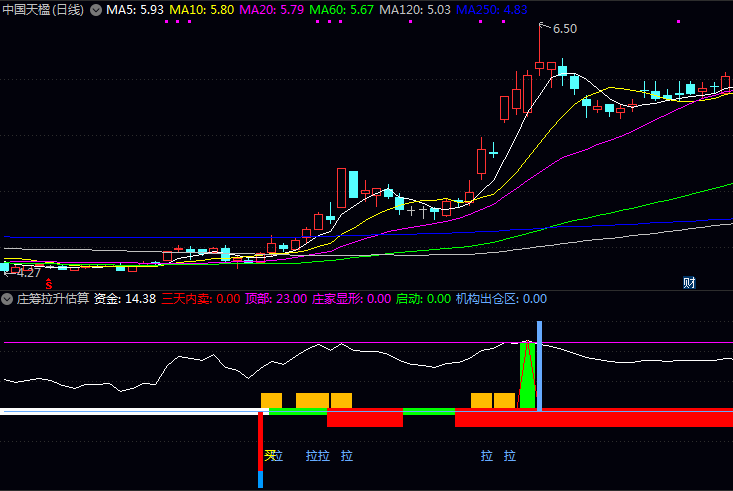Click the 买 buy signal marker
The height and width of the screenshot is (491, 733).
(x=269, y=456)
